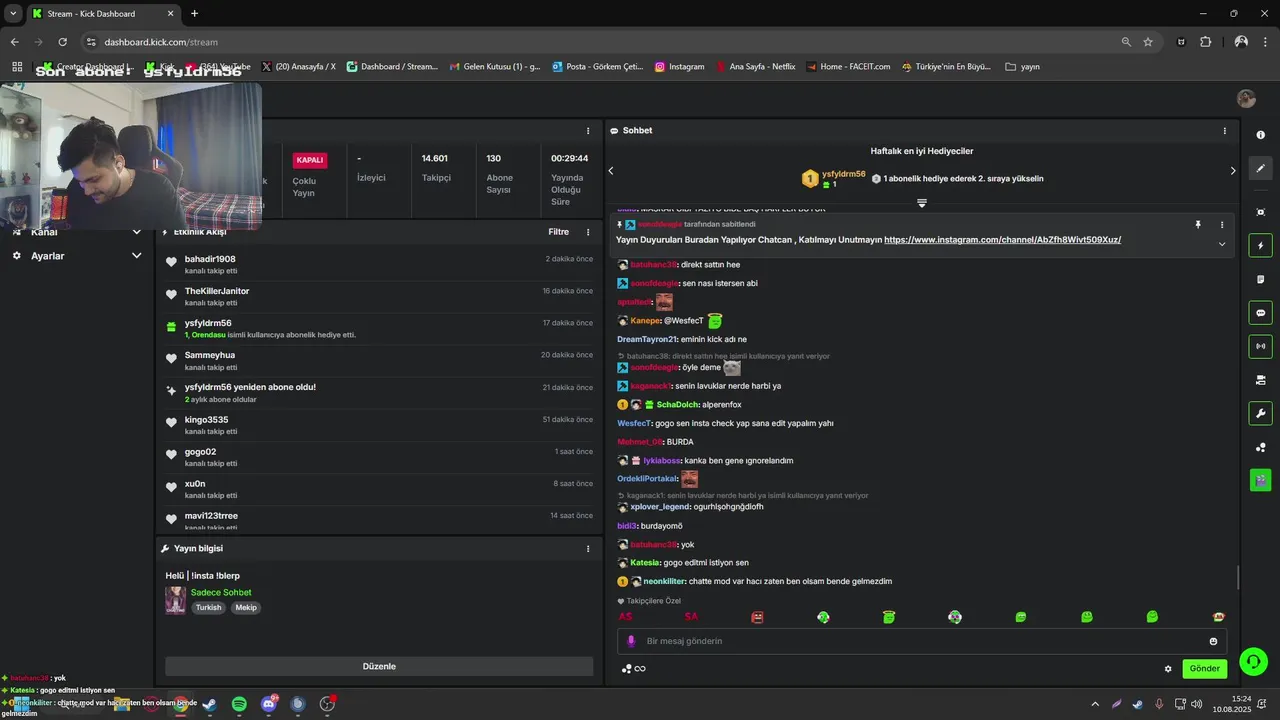Open browser zoom magnifier icon
Viewport: 1280px width, 720px height.
pos(1126,42)
